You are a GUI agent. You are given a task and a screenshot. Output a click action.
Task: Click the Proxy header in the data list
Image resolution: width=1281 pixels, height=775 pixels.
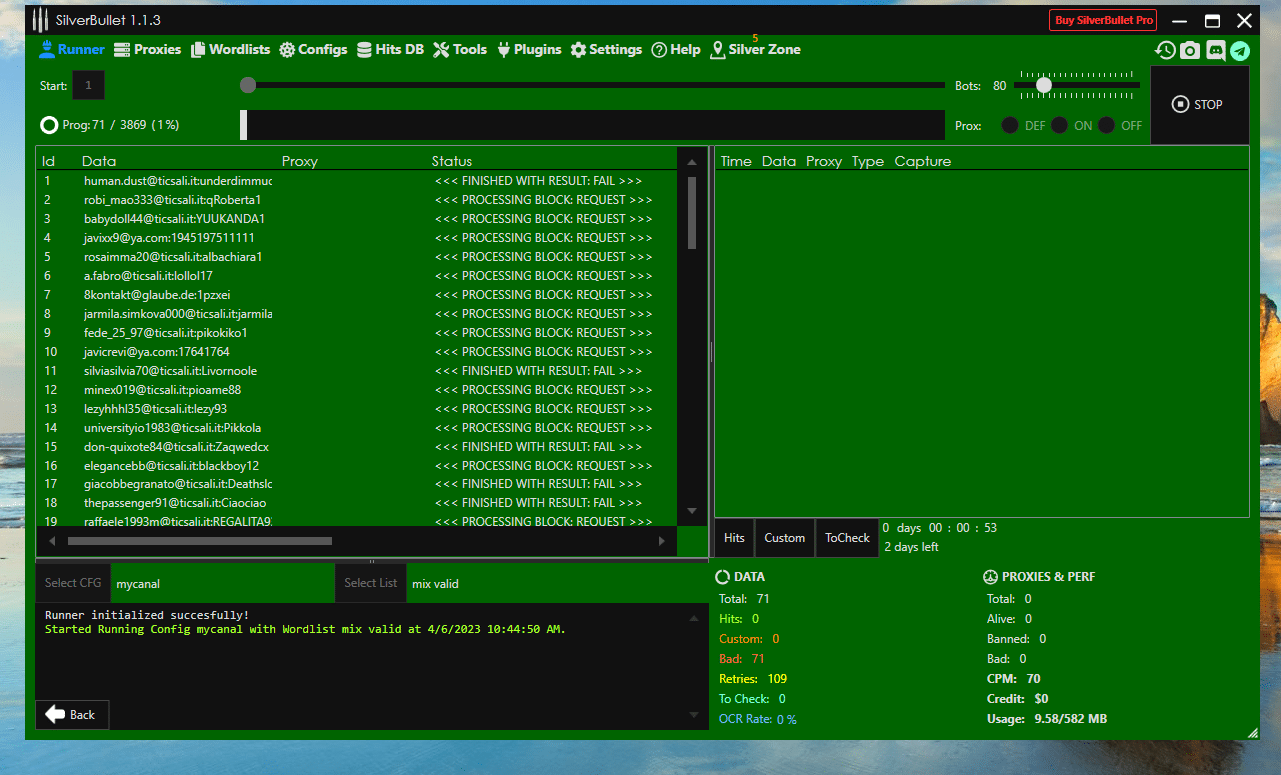tap(300, 161)
